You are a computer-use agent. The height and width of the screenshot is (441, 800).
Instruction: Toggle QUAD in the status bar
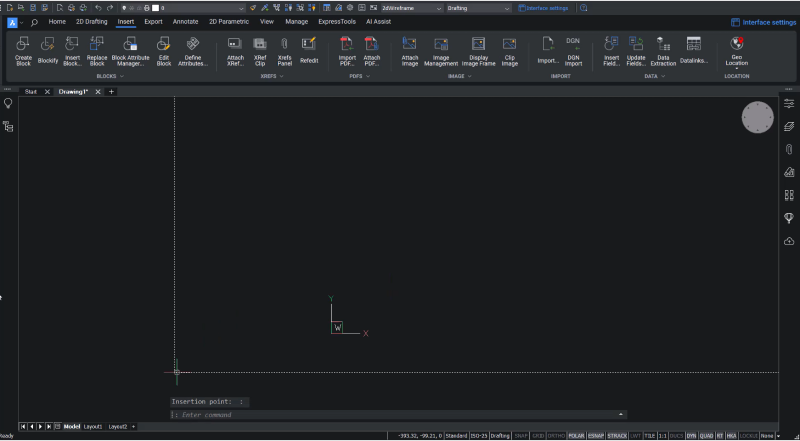tap(706, 436)
